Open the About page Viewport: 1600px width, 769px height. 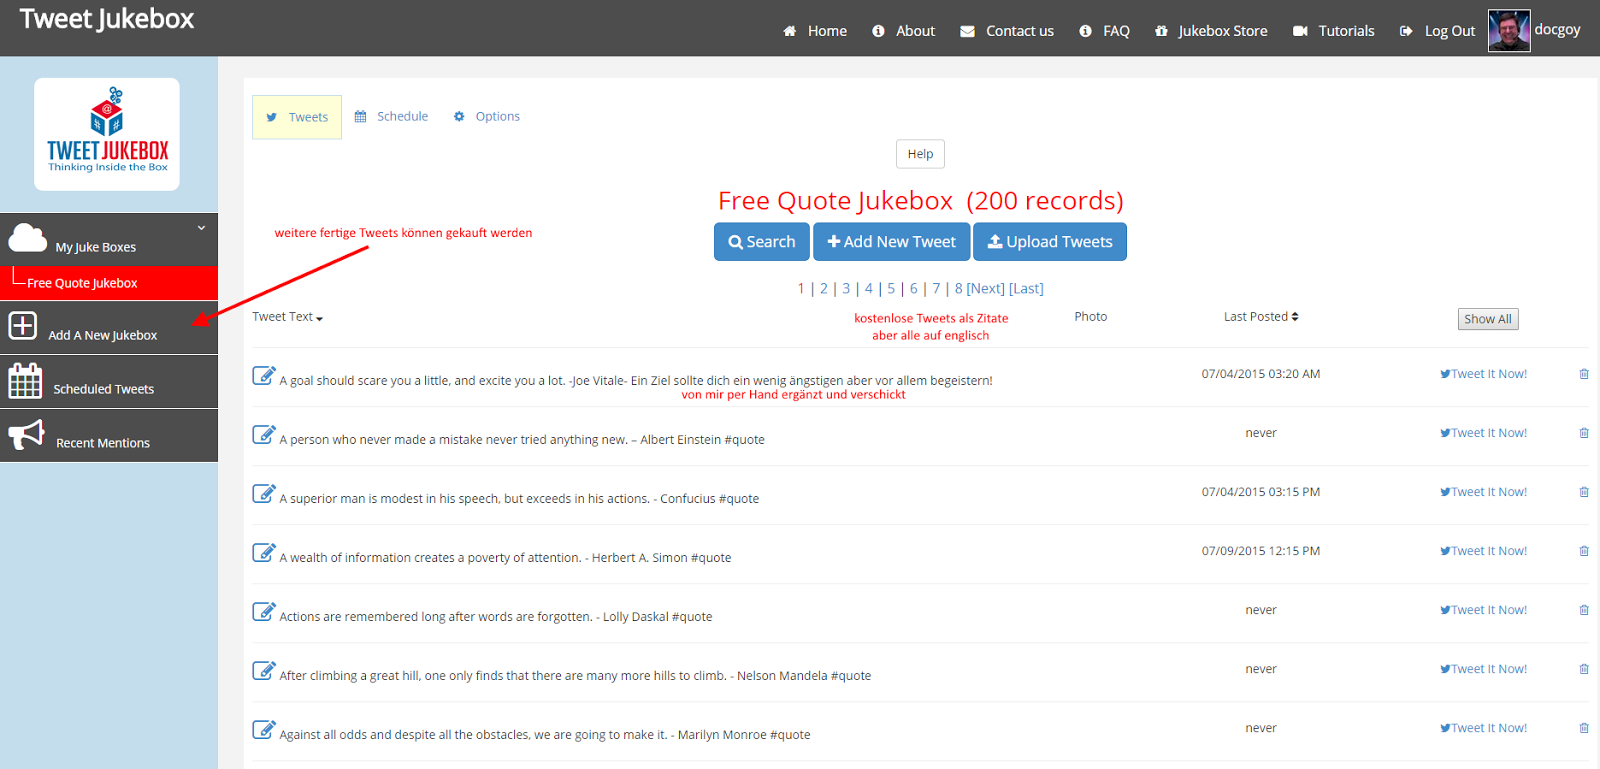pos(904,31)
